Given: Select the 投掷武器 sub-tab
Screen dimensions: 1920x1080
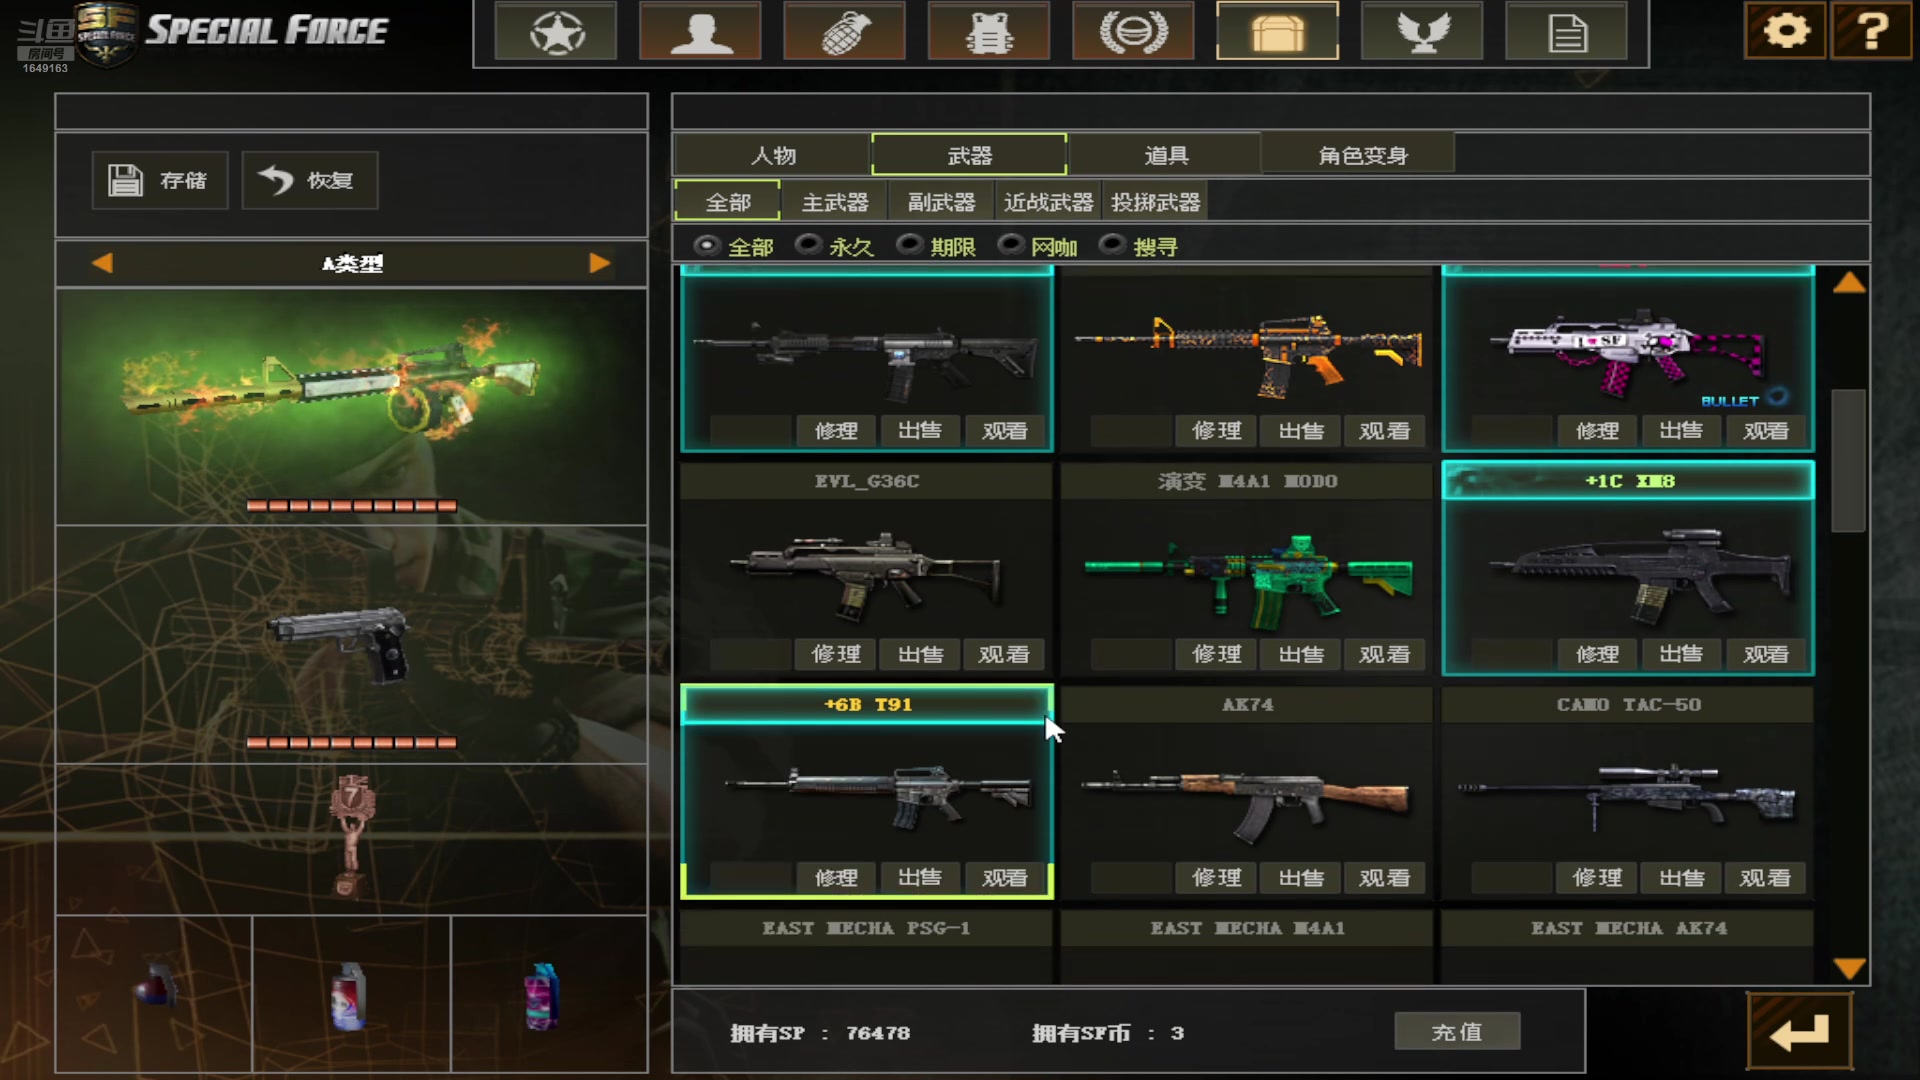Looking at the screenshot, I should click(x=1155, y=202).
